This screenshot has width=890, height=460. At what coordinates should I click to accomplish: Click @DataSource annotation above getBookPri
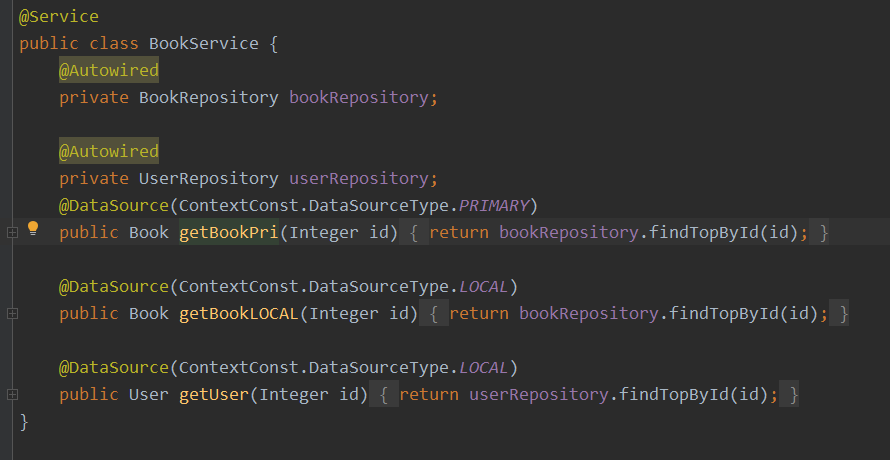click(x=114, y=206)
